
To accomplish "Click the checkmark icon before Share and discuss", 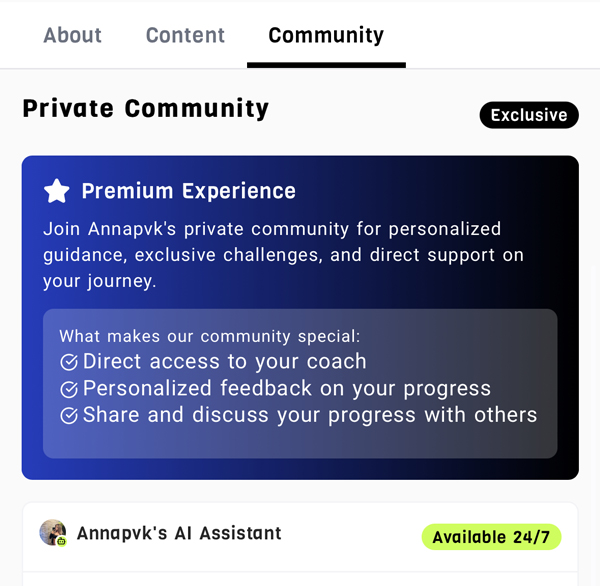I will 69,416.
